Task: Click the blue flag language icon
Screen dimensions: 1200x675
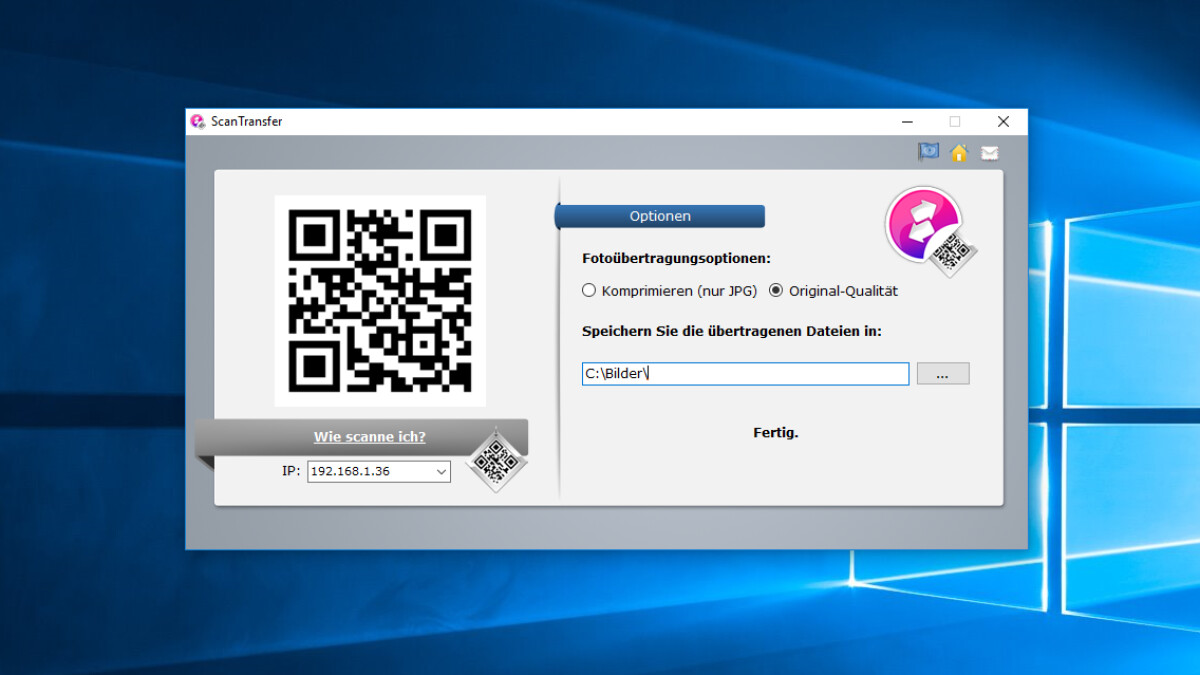Action: (928, 152)
